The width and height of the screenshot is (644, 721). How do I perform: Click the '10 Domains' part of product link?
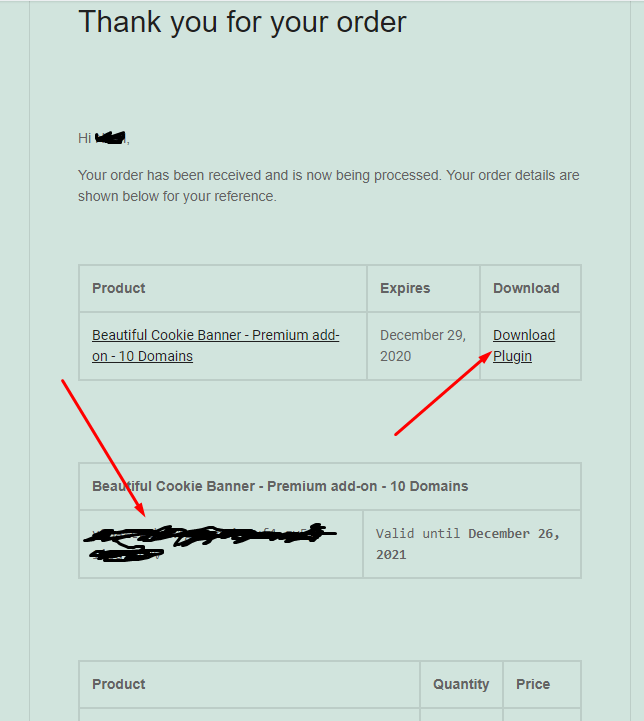[x=155, y=356]
